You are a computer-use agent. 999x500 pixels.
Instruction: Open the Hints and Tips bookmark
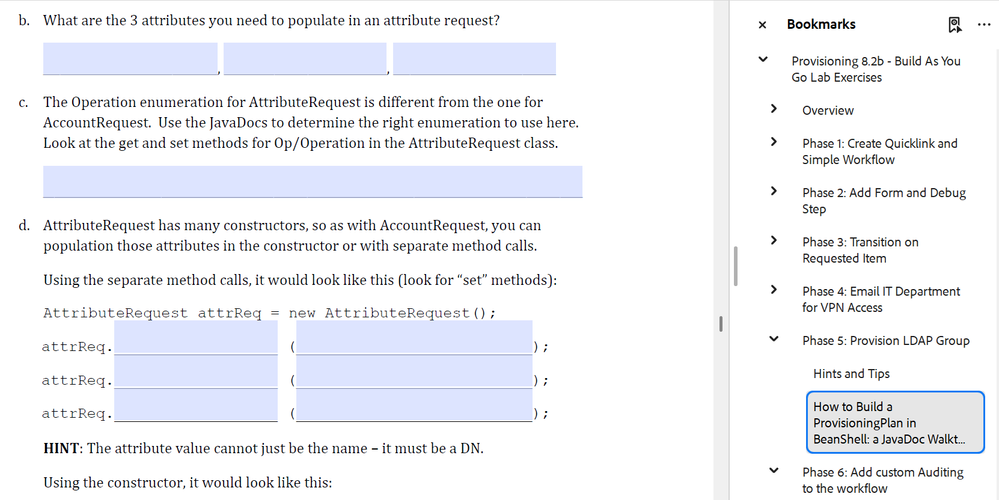pos(851,374)
